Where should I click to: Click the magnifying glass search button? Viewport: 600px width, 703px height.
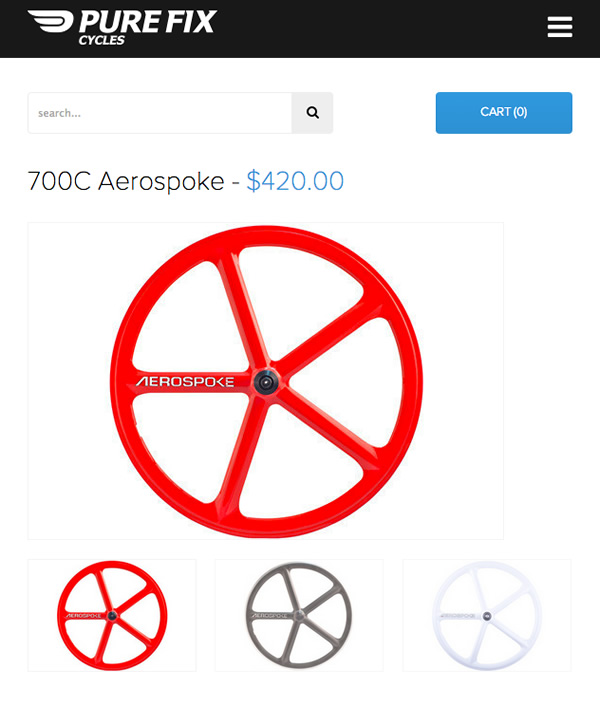(x=313, y=113)
